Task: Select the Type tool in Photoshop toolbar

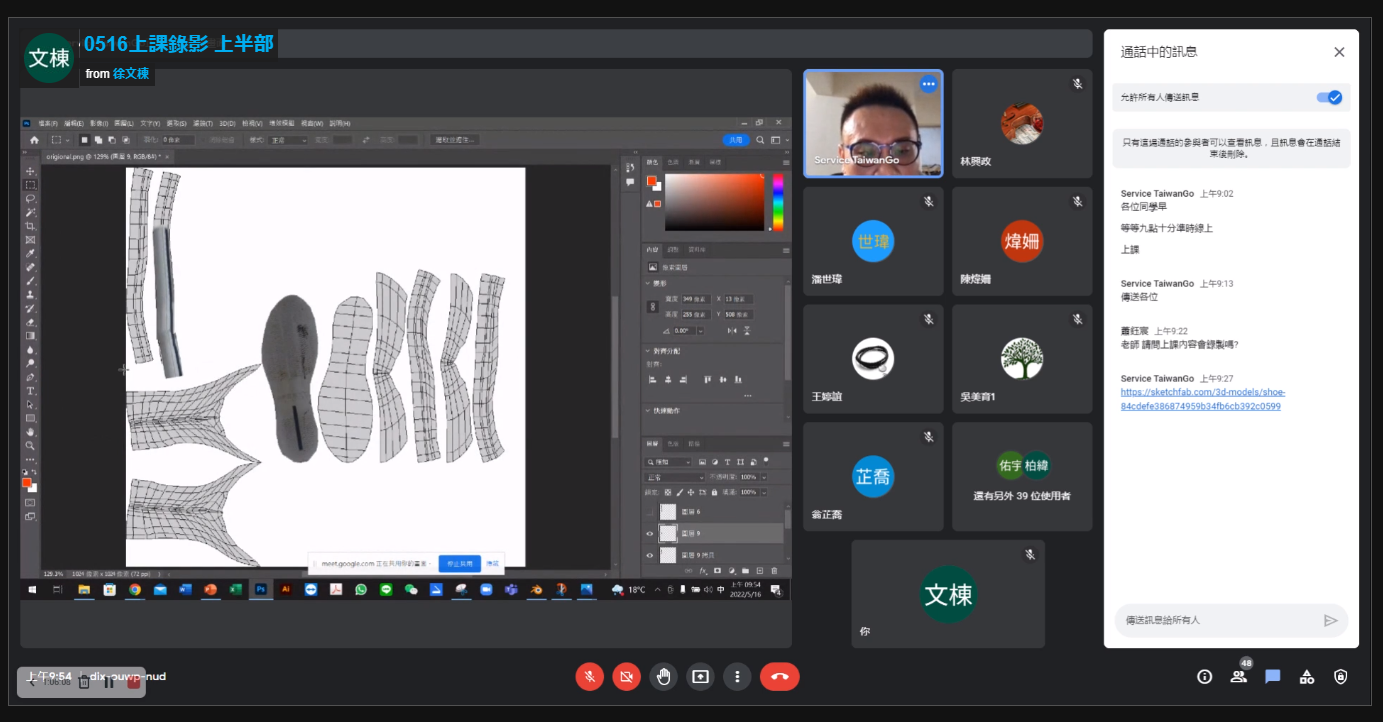Action: coord(31,391)
